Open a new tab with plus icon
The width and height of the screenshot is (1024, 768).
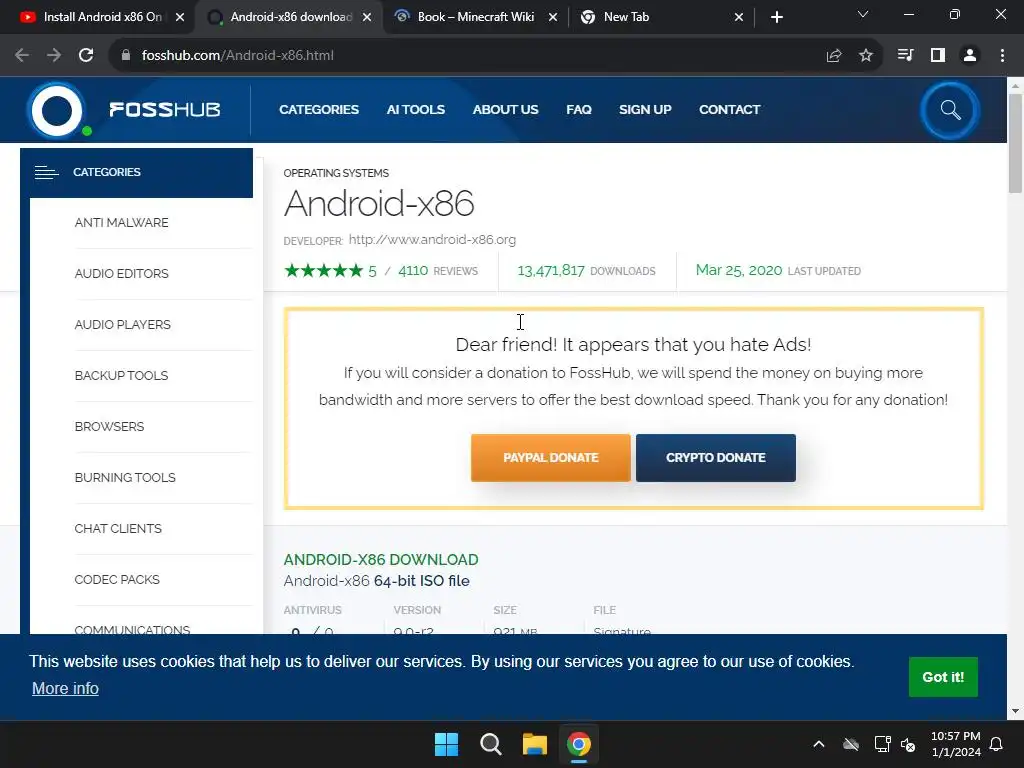pyautogui.click(x=776, y=17)
